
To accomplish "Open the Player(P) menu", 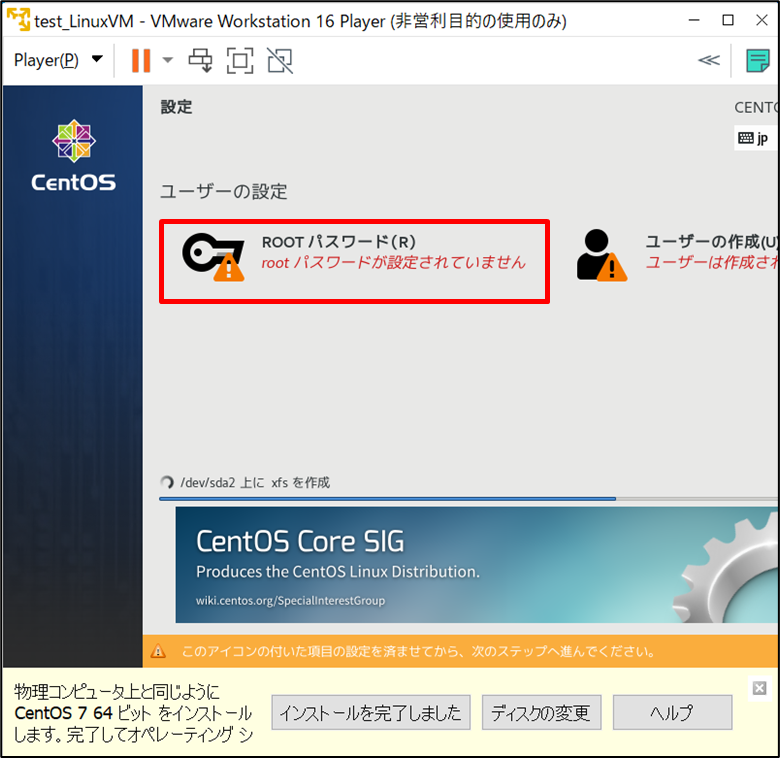I will click(58, 60).
